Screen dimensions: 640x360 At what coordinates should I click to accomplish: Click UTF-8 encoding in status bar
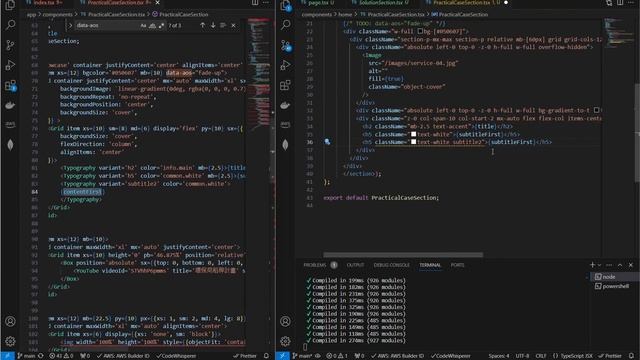point(522,356)
